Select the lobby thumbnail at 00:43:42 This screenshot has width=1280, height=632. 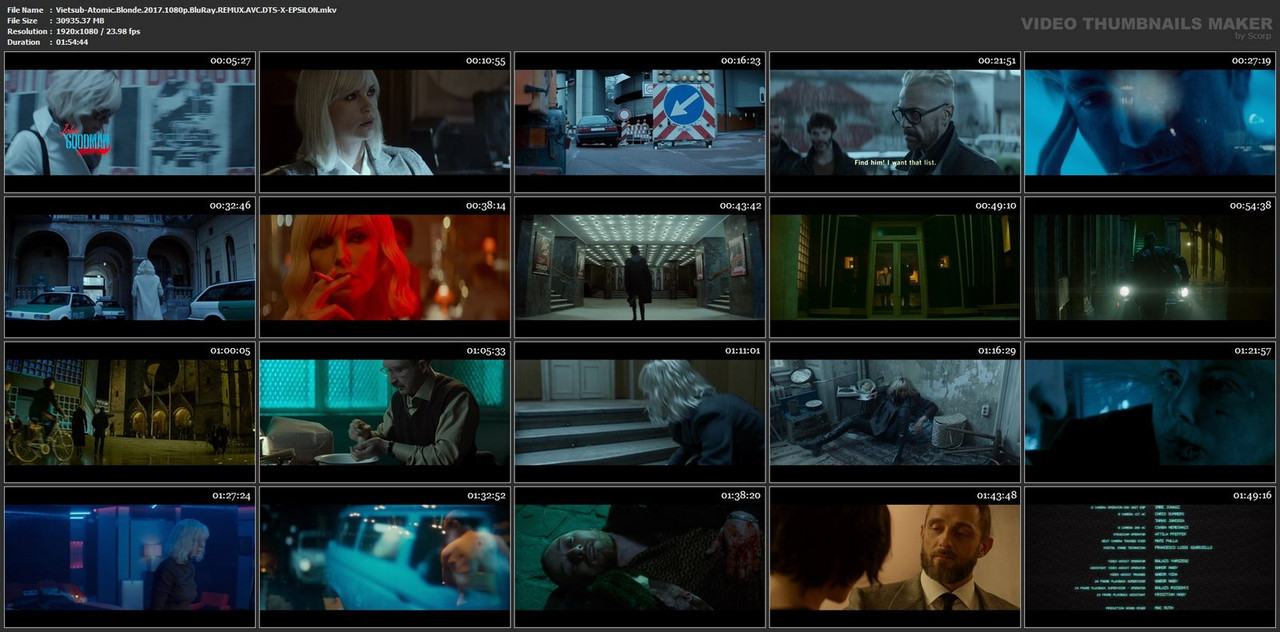point(640,267)
